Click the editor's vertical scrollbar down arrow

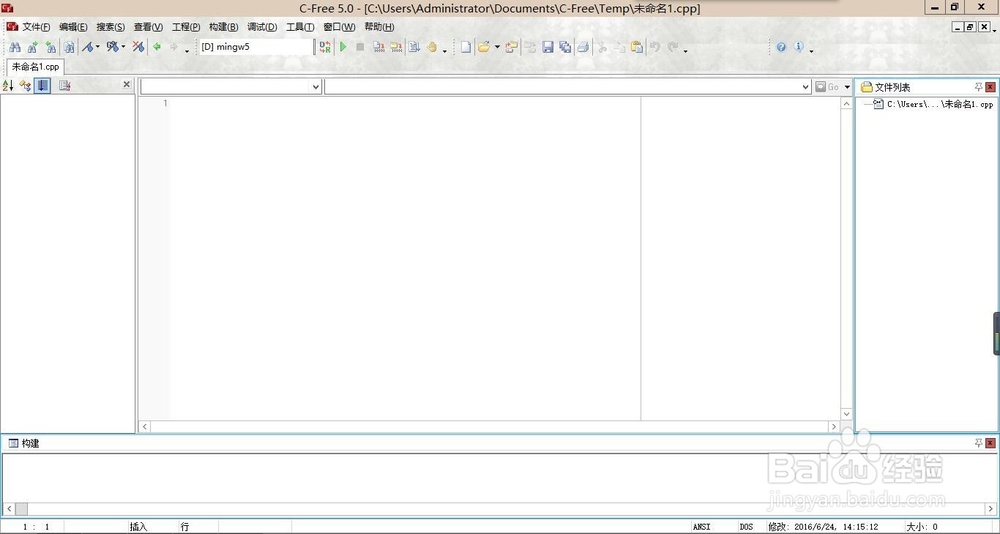pyautogui.click(x=846, y=413)
